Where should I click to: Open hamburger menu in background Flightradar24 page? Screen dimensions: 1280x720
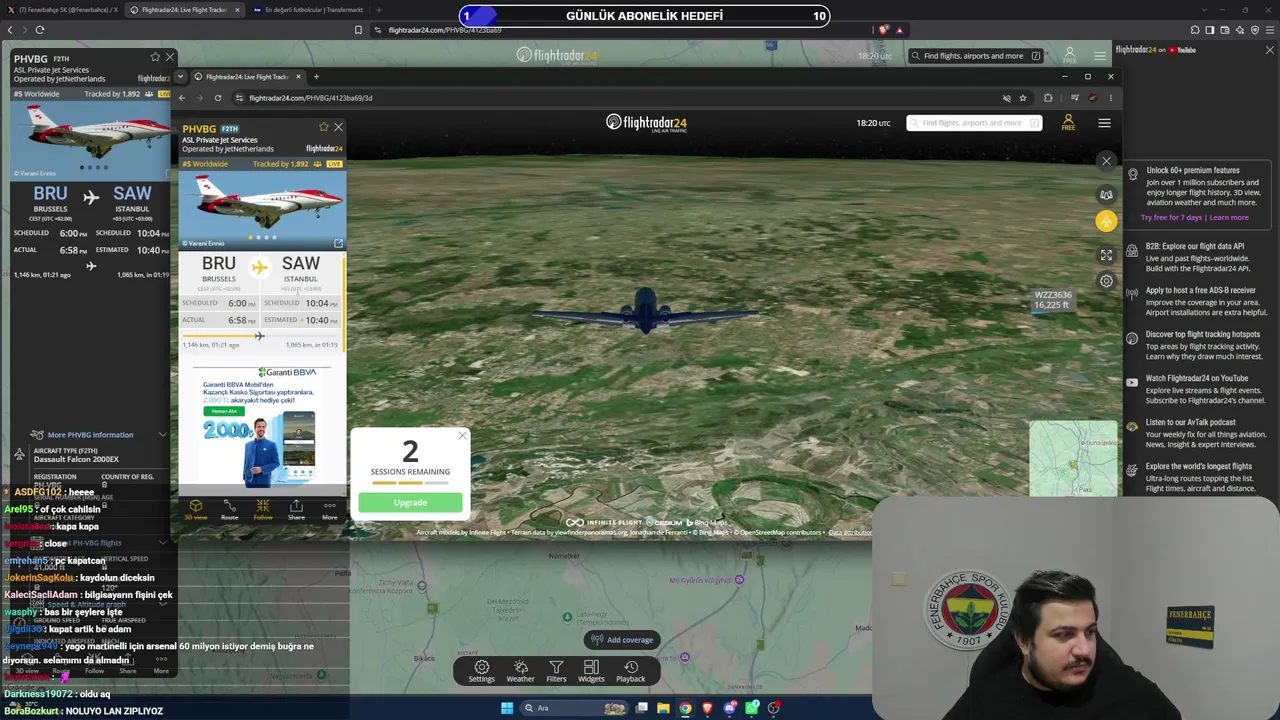coord(1100,56)
